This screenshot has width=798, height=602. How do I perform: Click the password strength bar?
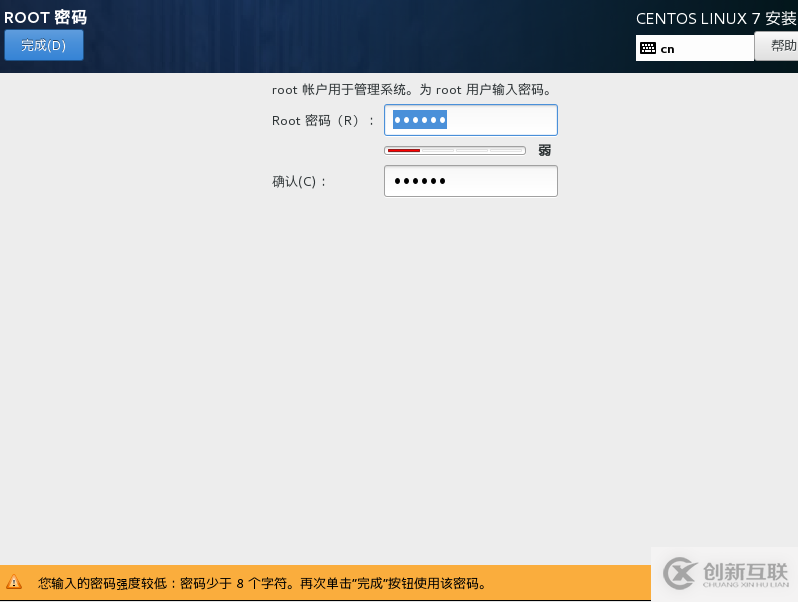pos(455,151)
